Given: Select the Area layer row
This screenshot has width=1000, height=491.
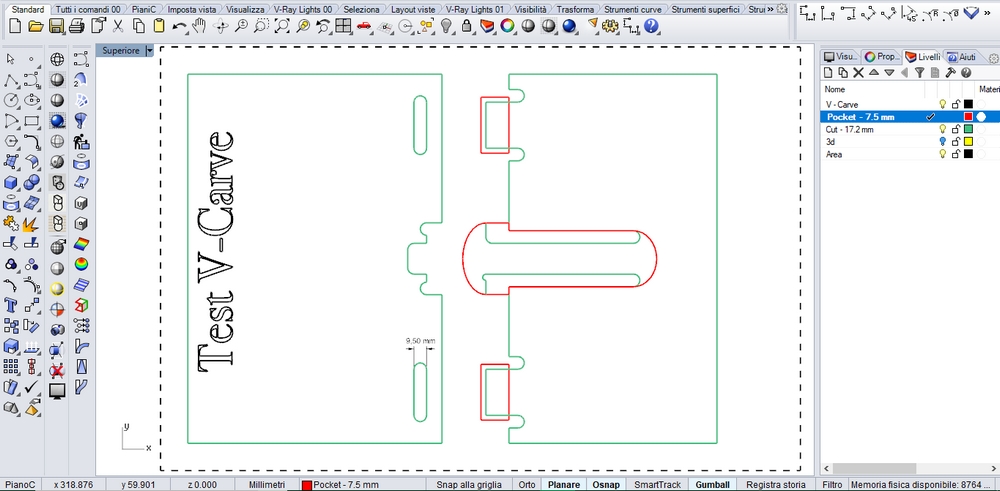Looking at the screenshot, I should tap(909, 154).
